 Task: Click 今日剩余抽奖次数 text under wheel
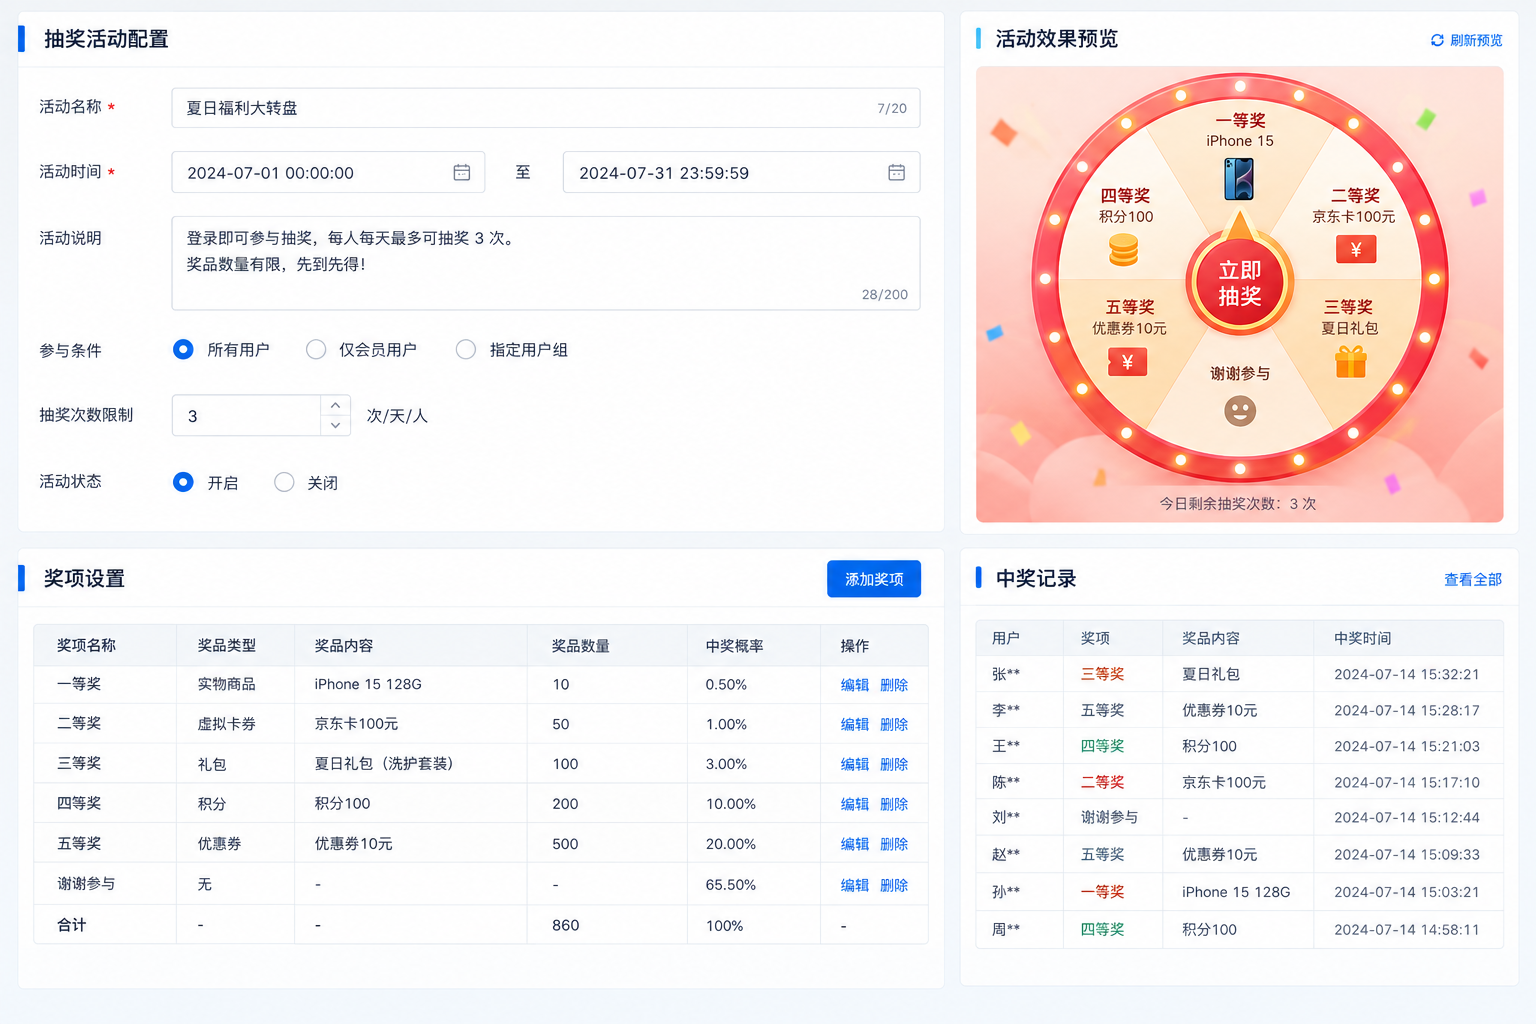point(1238,504)
